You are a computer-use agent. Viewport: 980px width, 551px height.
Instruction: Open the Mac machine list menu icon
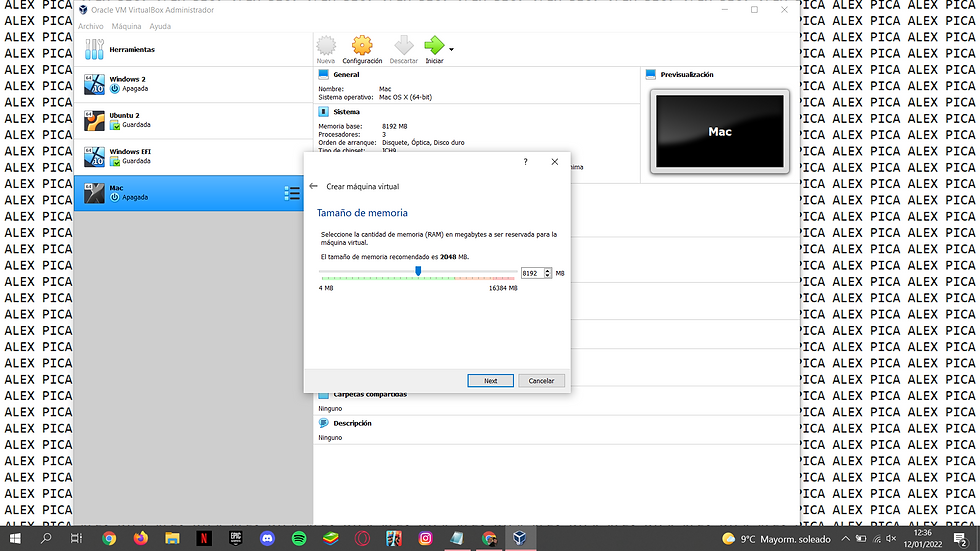[292, 193]
